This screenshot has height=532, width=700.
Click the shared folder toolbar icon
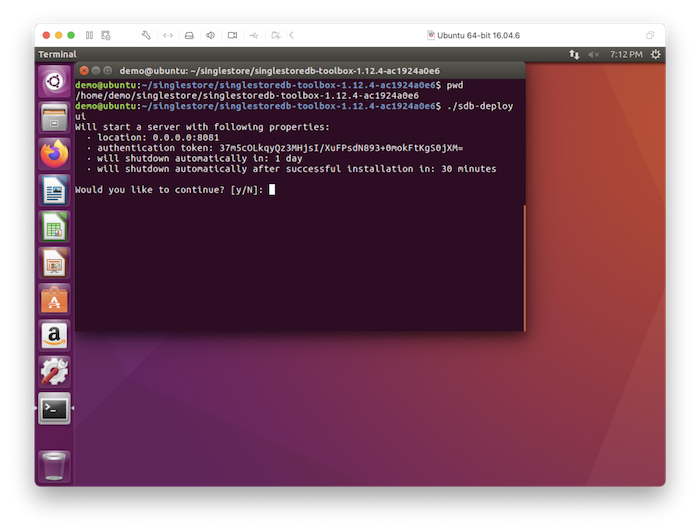click(276, 35)
